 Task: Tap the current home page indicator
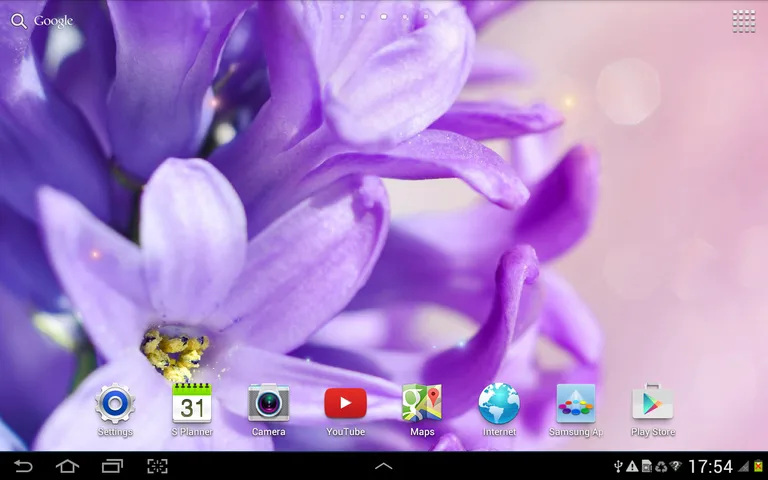point(384,17)
